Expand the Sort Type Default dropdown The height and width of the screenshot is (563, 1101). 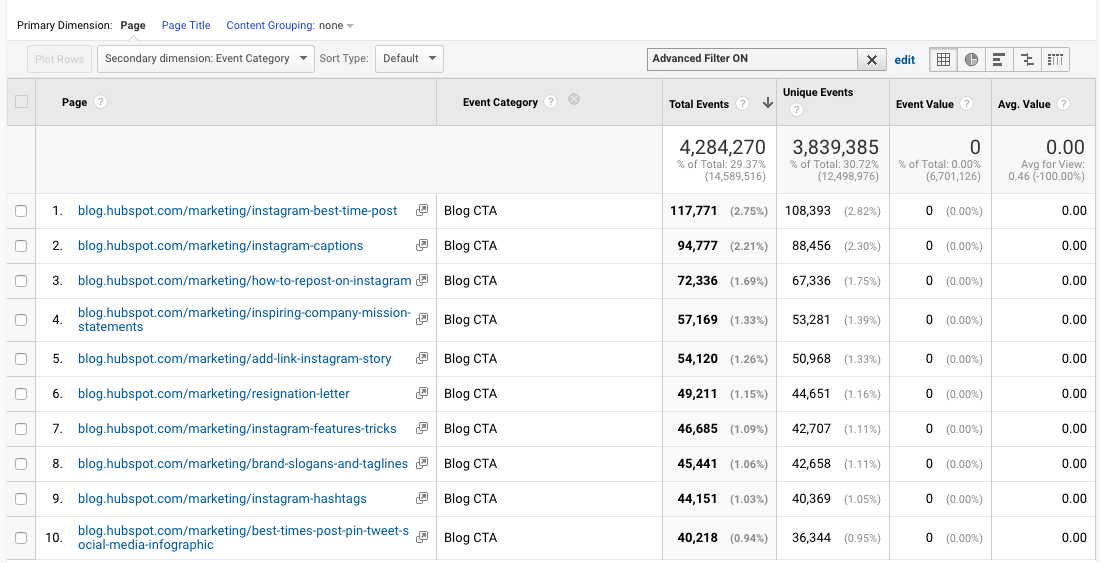click(x=409, y=59)
